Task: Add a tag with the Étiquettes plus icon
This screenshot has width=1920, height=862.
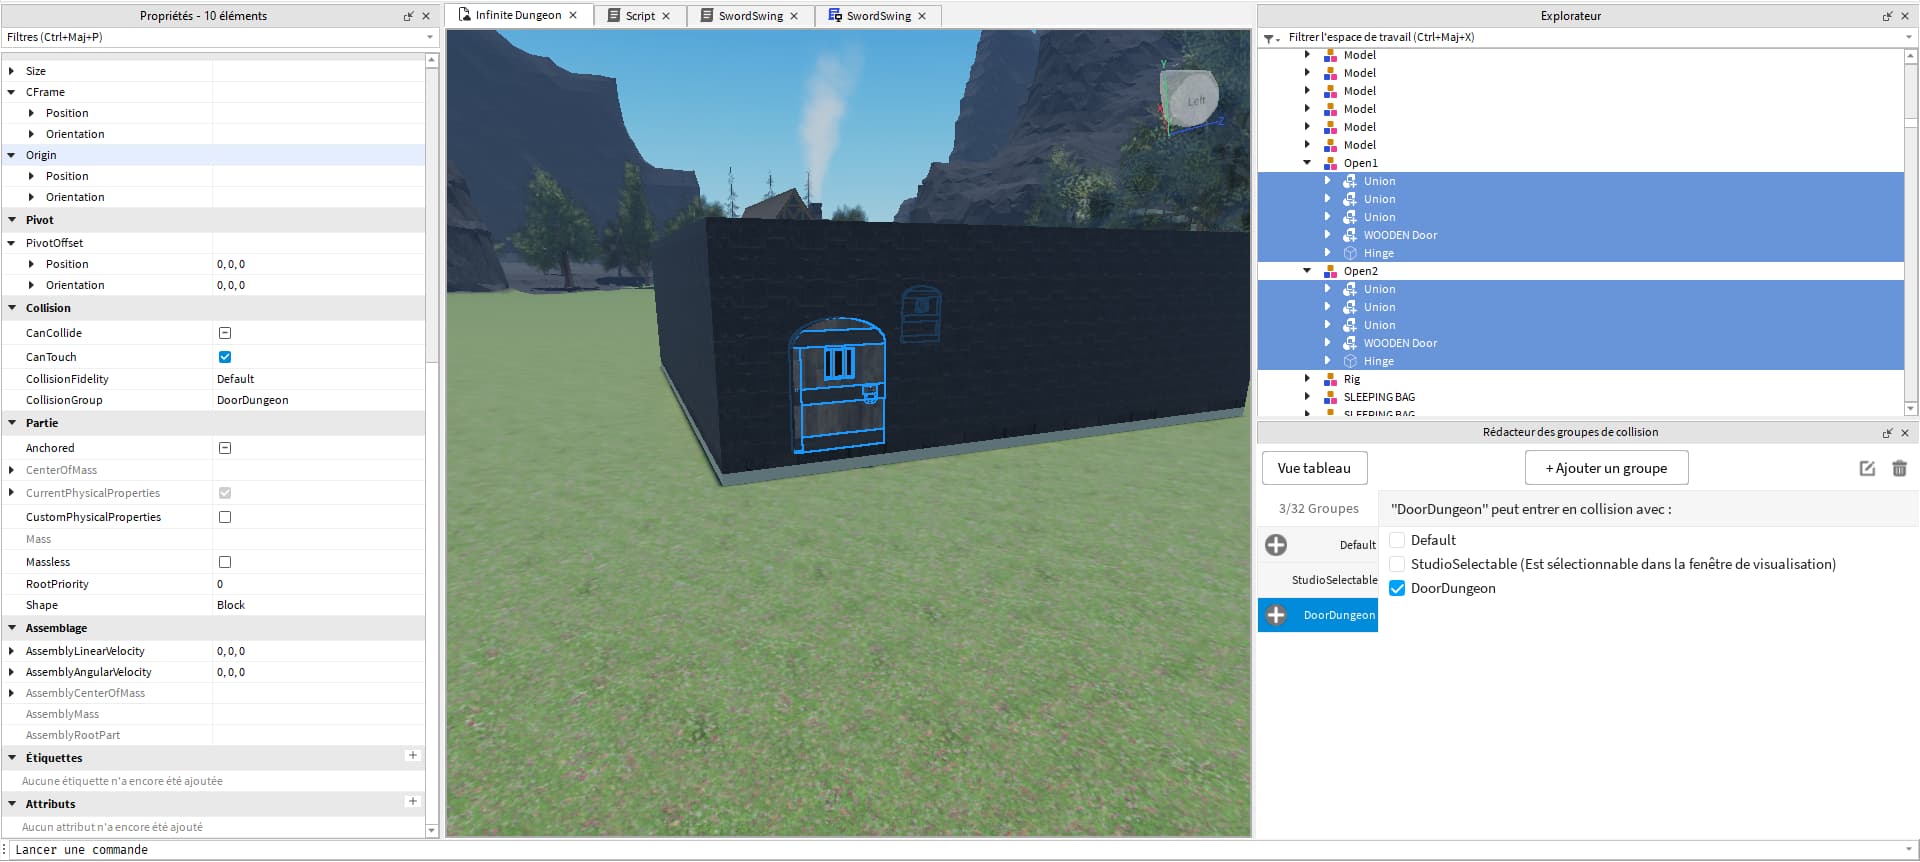Action: tap(412, 756)
